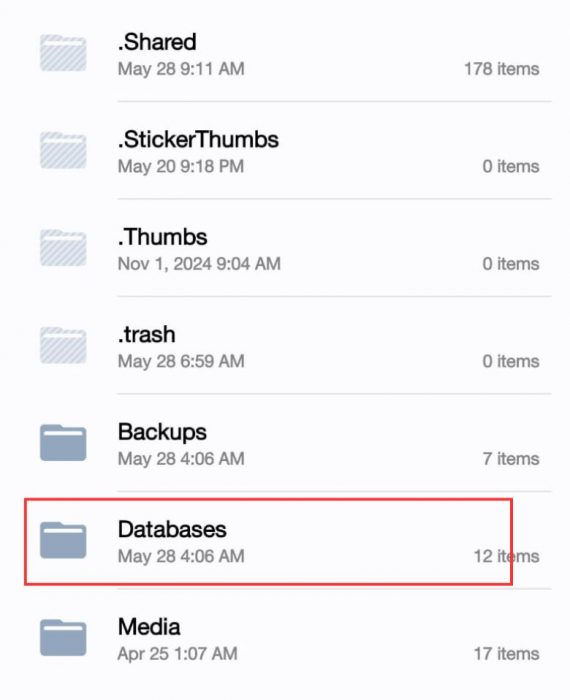Tap the .trash folder name
The image size is (570, 700).
[x=146, y=334]
